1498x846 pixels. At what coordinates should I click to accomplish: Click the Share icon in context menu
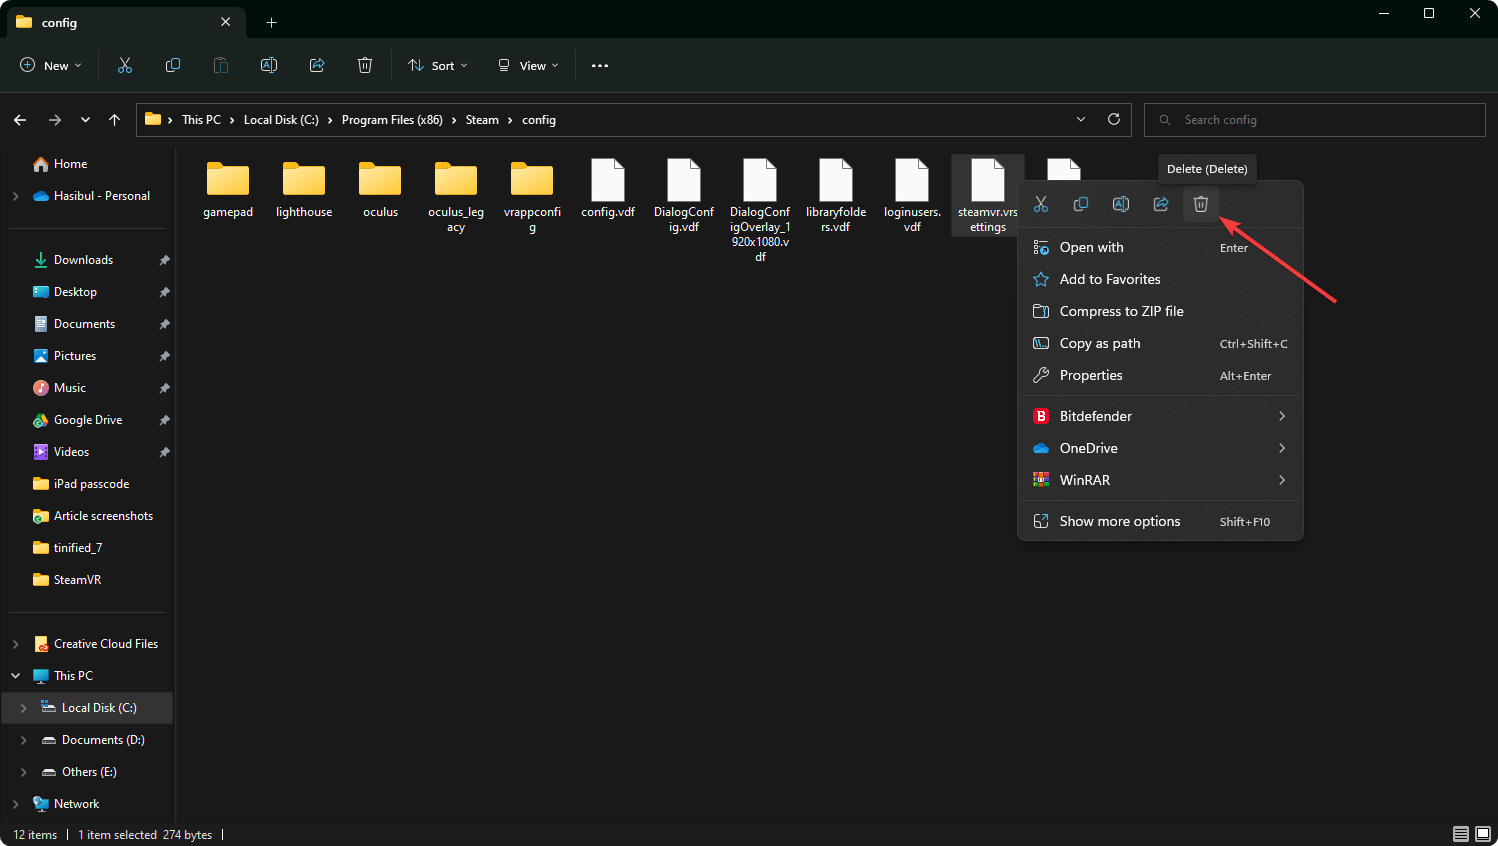[1161, 204]
